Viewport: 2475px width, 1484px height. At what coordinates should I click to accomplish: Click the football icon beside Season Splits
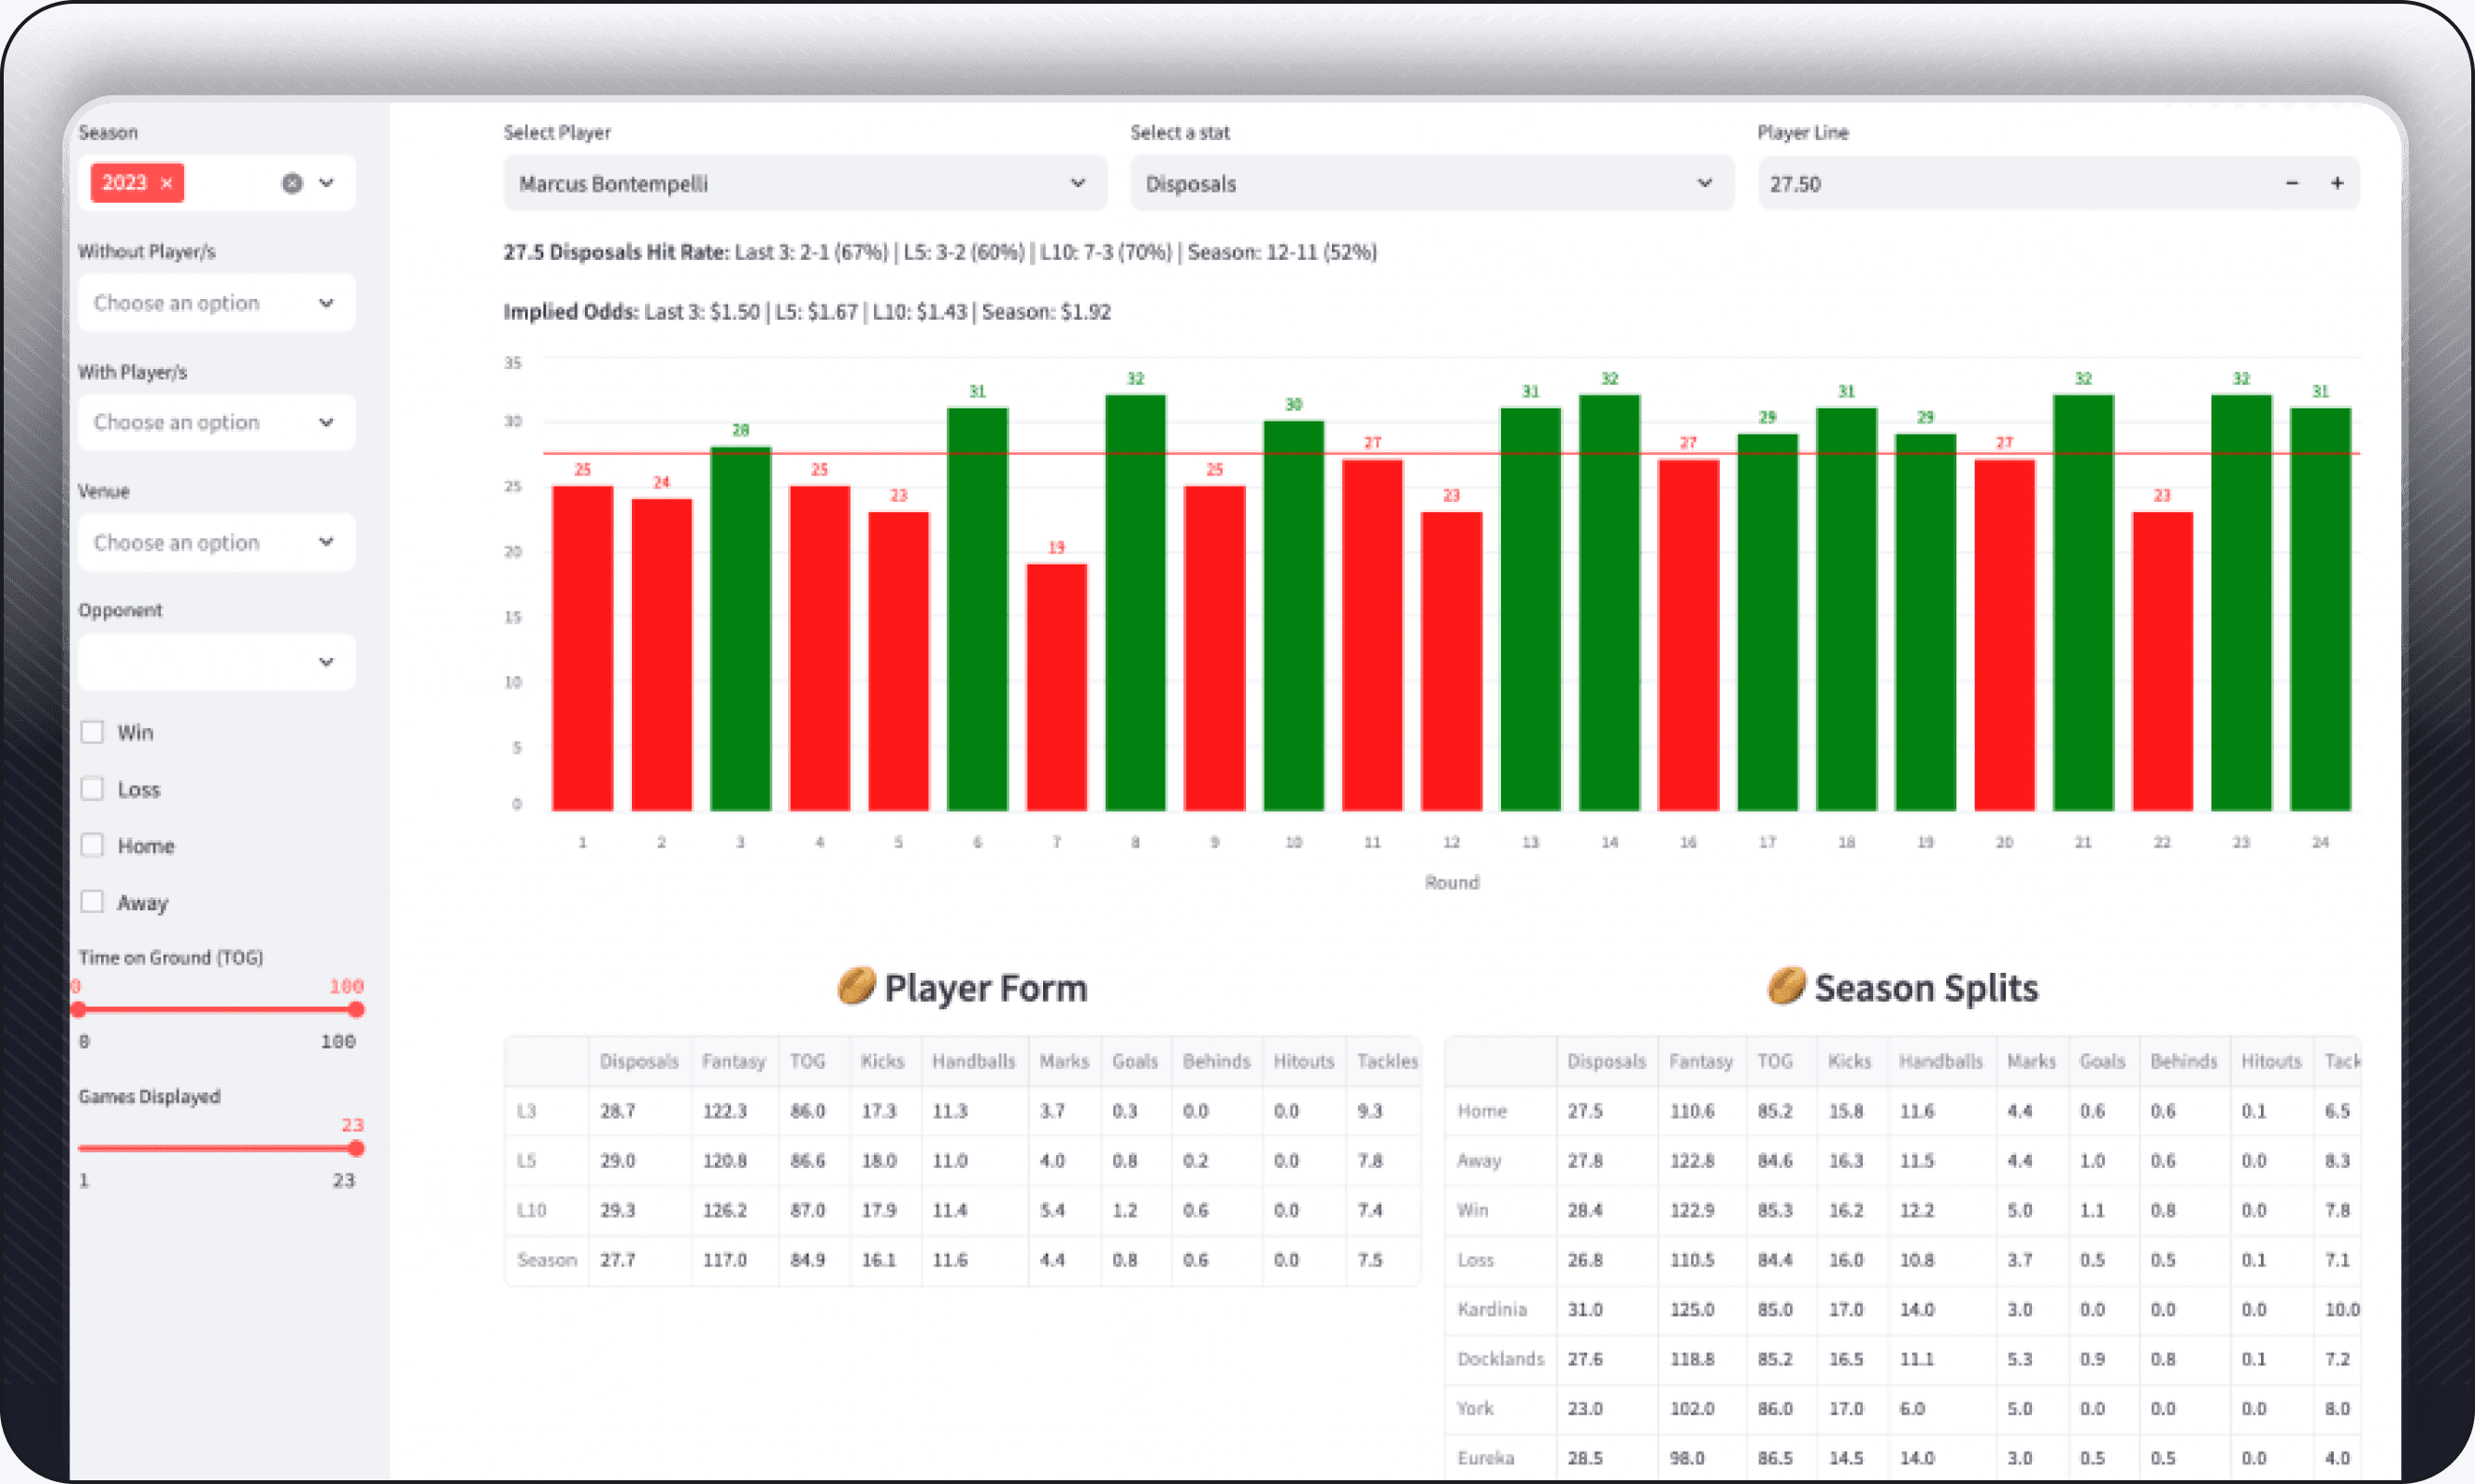(1786, 986)
